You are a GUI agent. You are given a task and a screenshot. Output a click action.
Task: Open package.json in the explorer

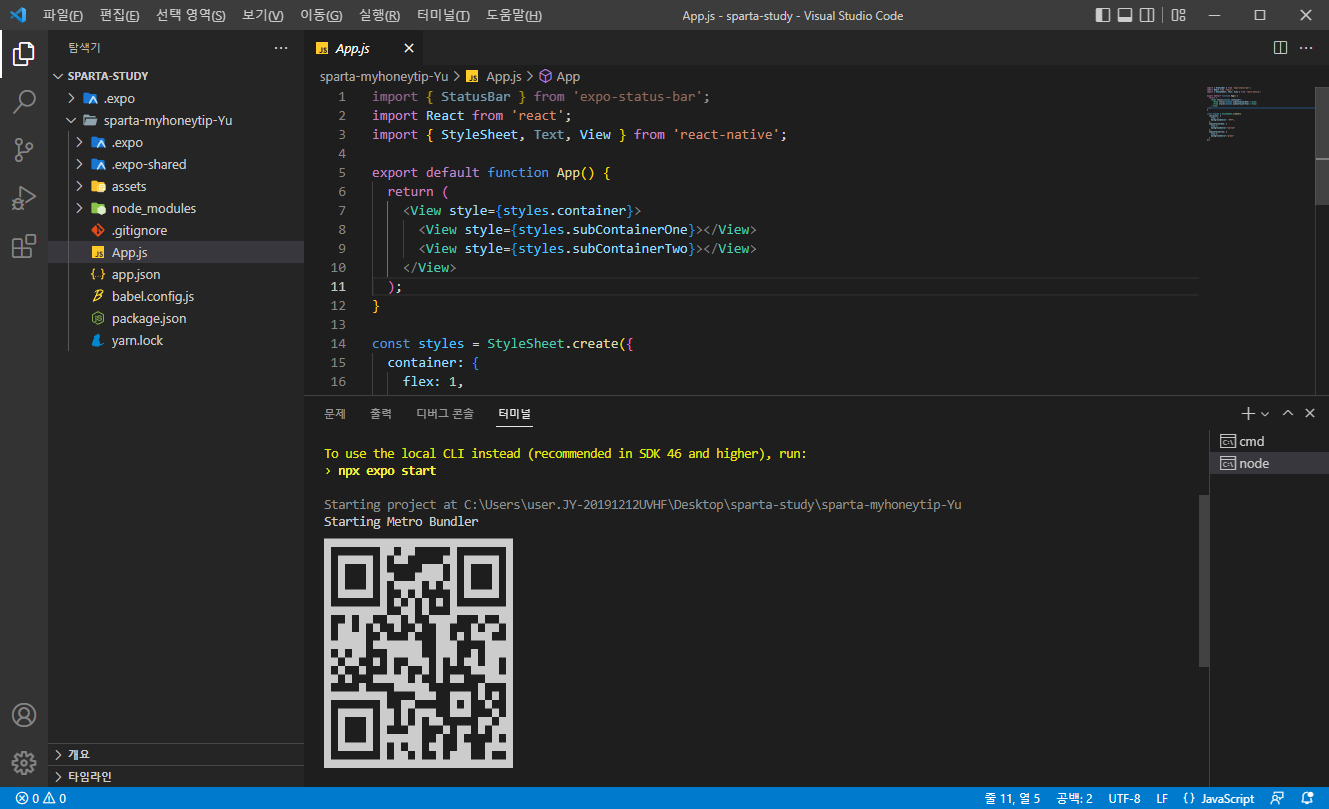(x=176, y=318)
